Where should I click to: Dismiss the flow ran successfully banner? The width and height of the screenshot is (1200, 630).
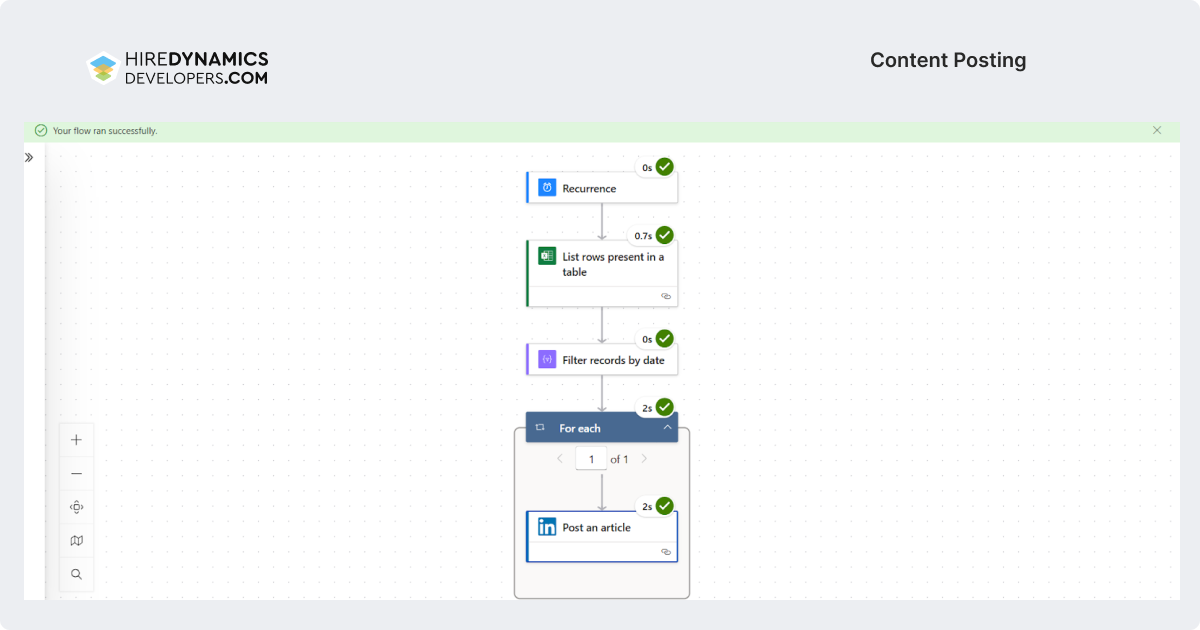pyautogui.click(x=1157, y=130)
